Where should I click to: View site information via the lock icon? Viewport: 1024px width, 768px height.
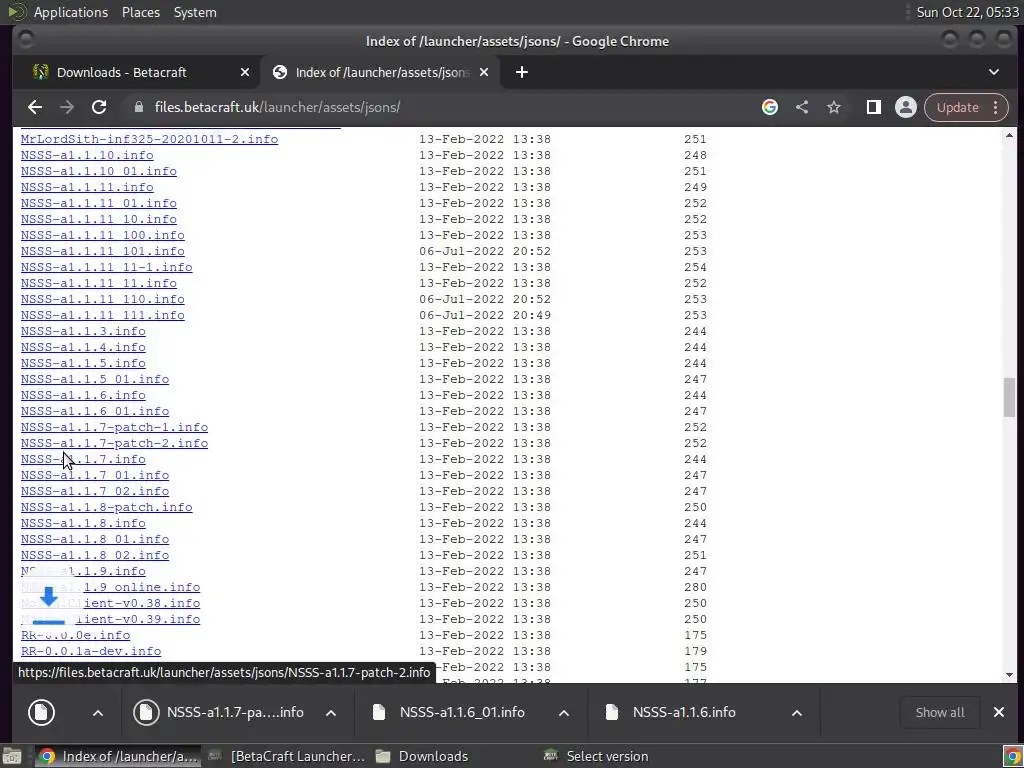138,107
